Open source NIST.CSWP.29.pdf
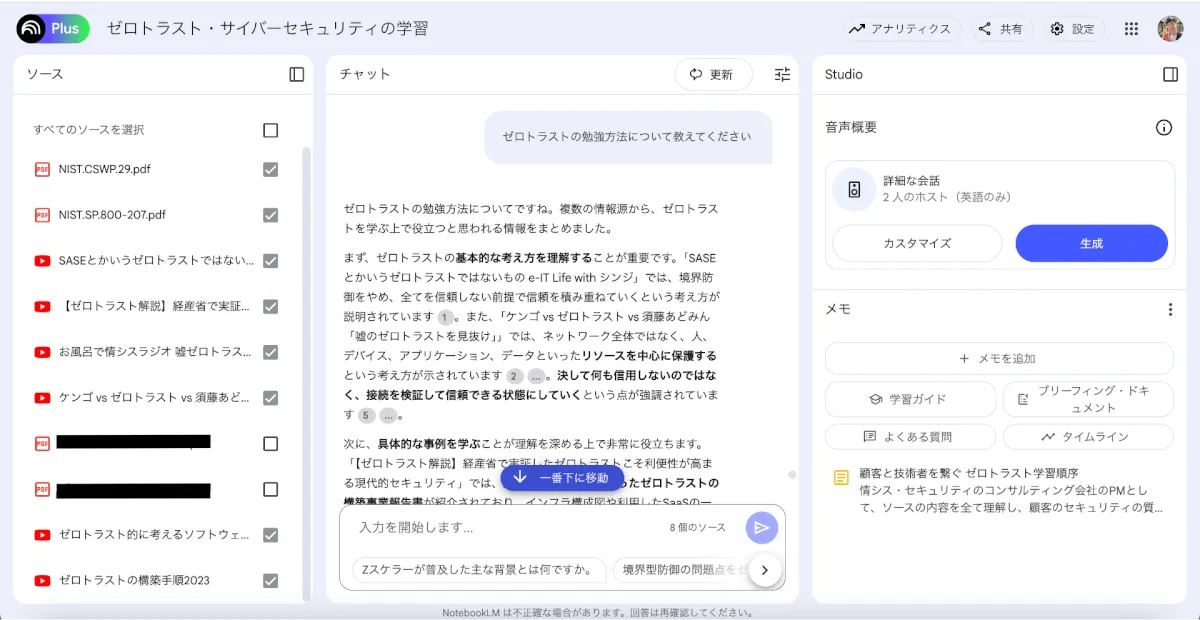 105,169
